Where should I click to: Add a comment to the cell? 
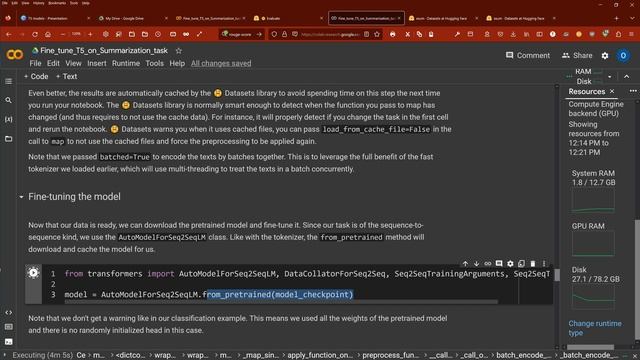coord(499,264)
